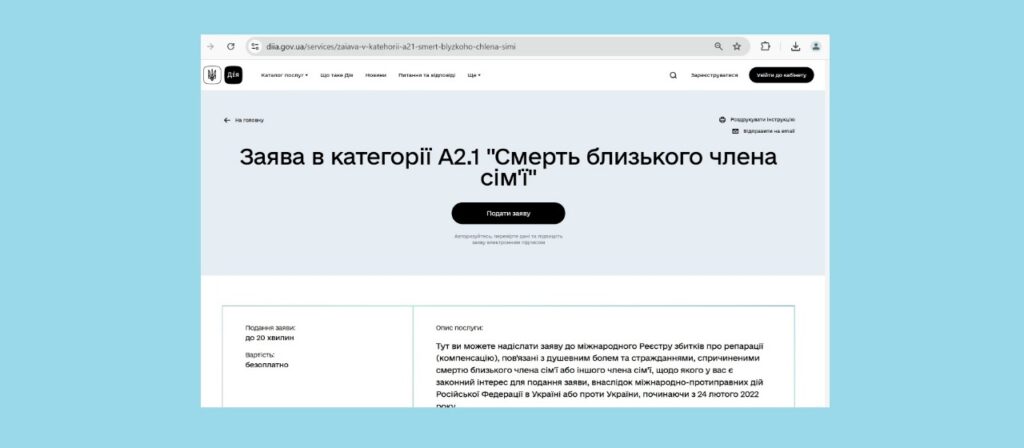The width and height of the screenshot is (1024, 448).
Task: Click text безоплатно
Action: (x=266, y=365)
